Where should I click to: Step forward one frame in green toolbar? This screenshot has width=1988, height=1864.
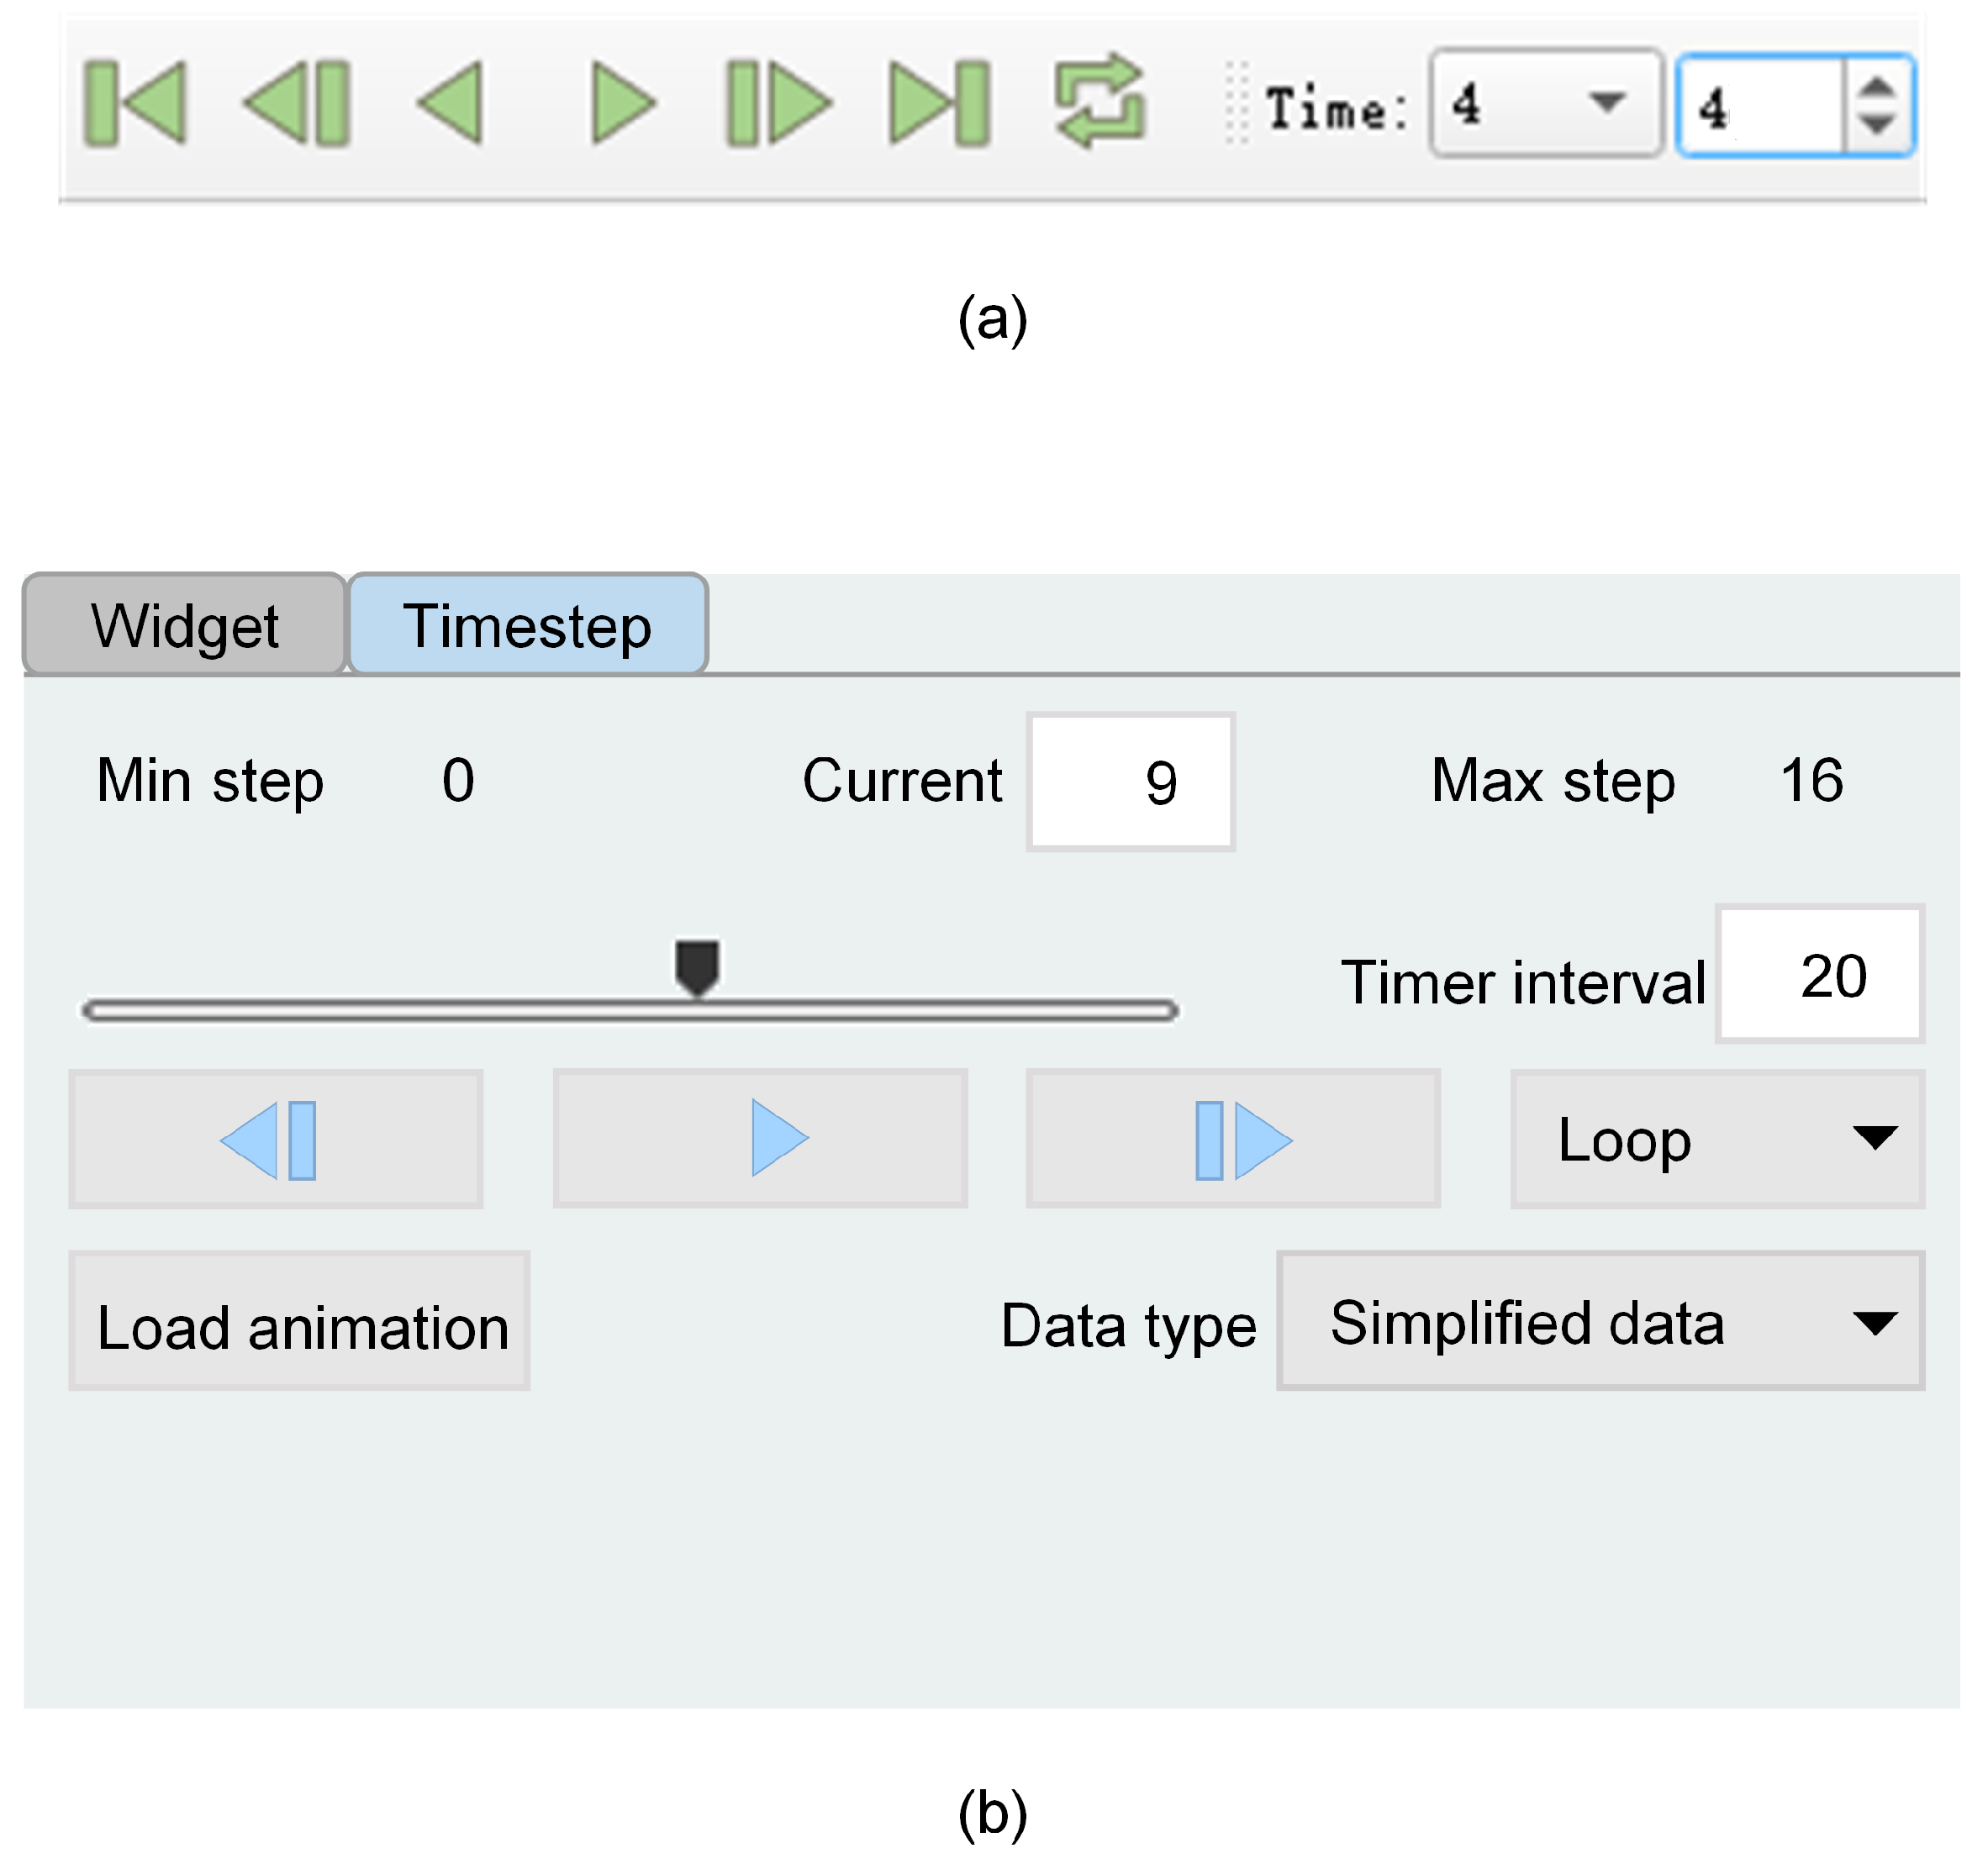click(778, 104)
